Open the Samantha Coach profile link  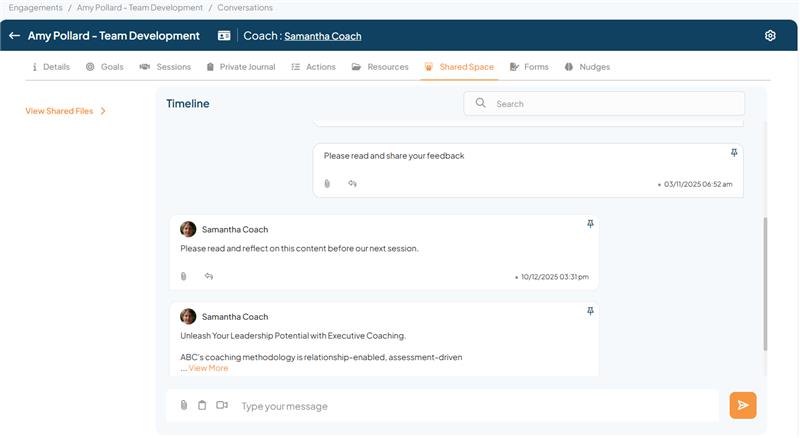(322, 36)
